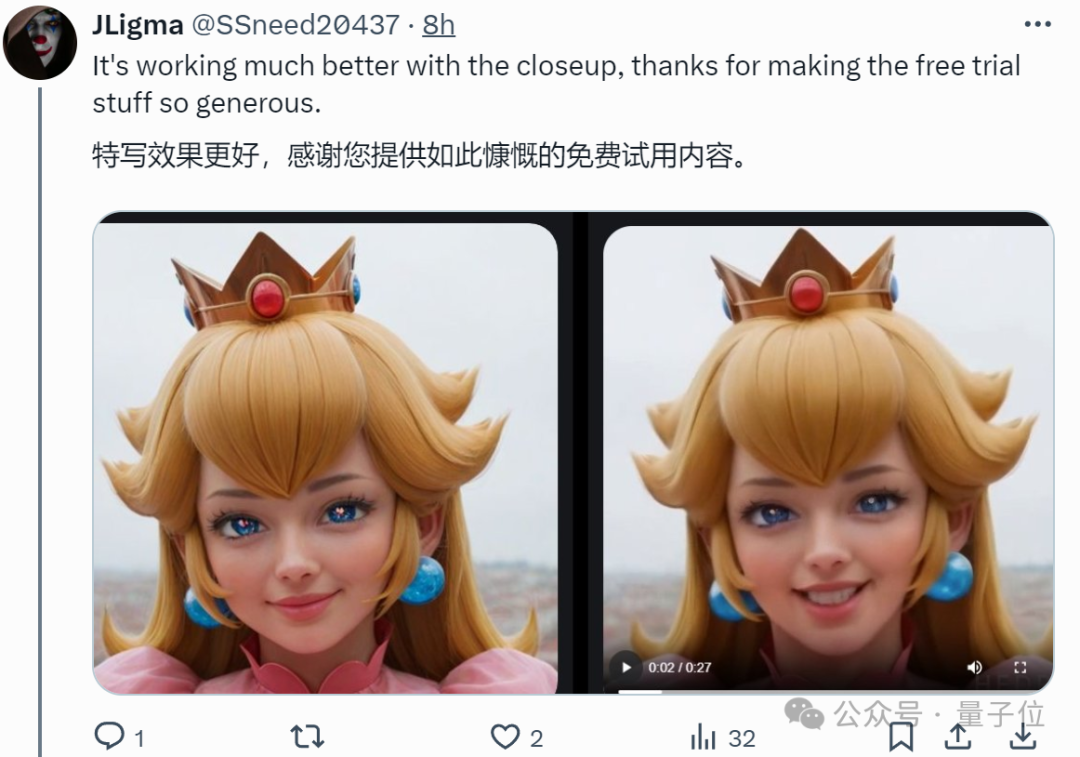Share the tweet with the upload arrow icon
The height and width of the screenshot is (757, 1080).
pos(957,736)
